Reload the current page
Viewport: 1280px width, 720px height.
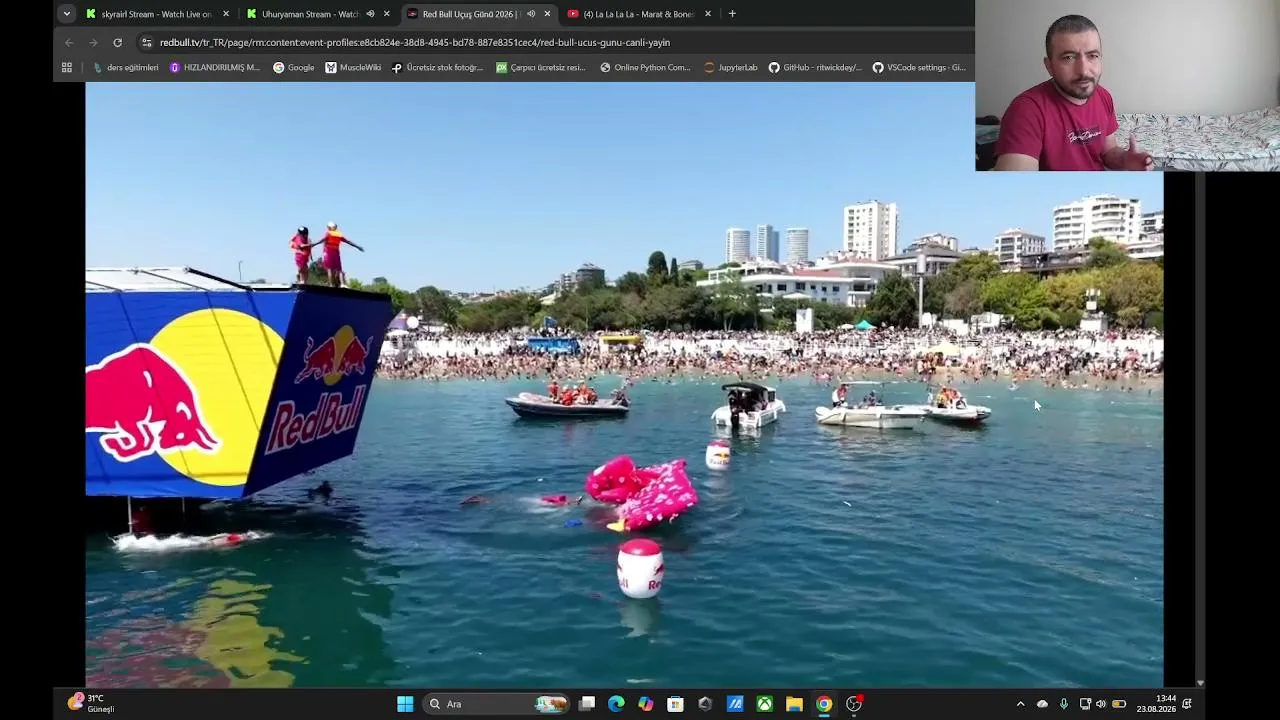(x=117, y=43)
